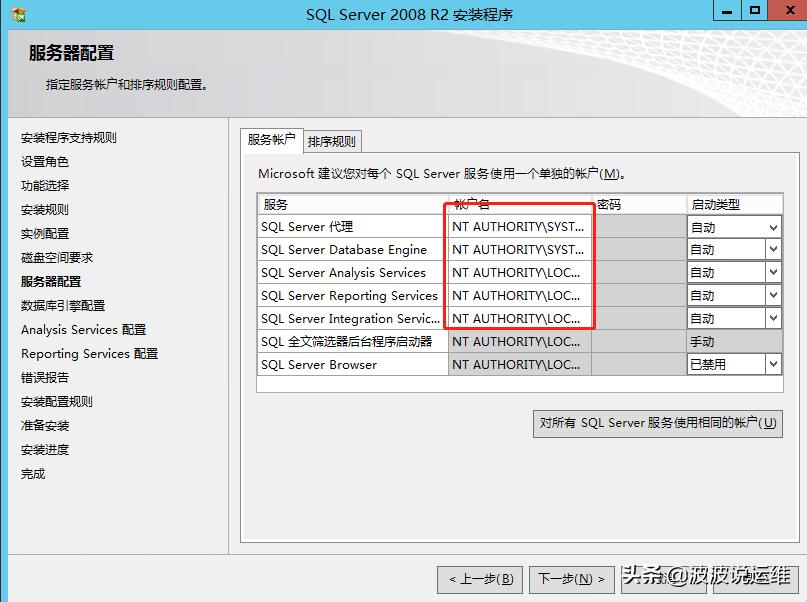
Task: Switch to the 服务帐户 tab
Action: pyautogui.click(x=271, y=141)
